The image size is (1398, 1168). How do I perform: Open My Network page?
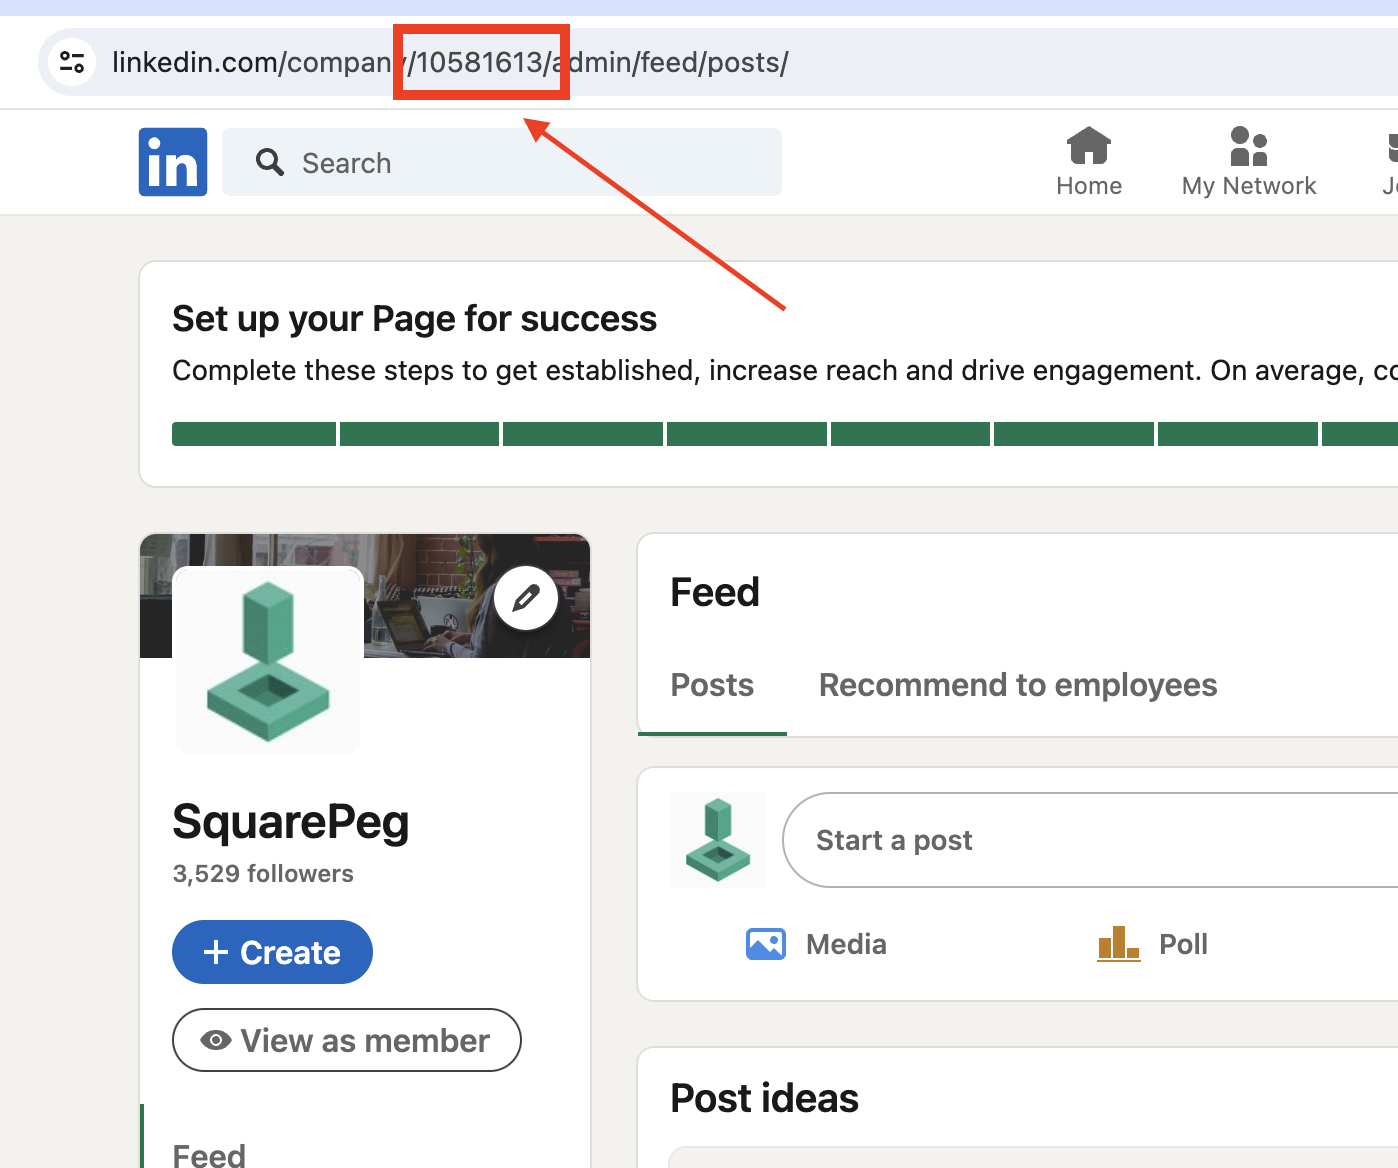pos(1249,162)
